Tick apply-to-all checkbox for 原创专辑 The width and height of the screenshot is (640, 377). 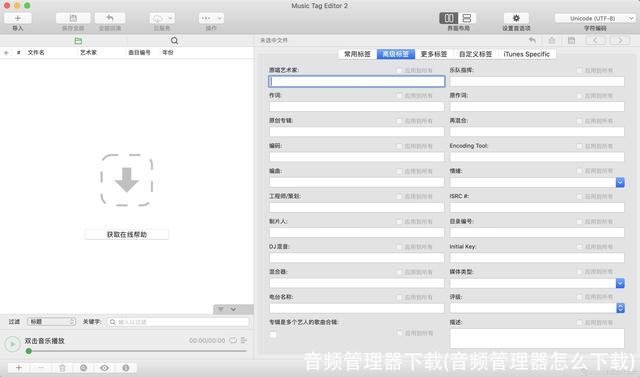click(x=399, y=121)
